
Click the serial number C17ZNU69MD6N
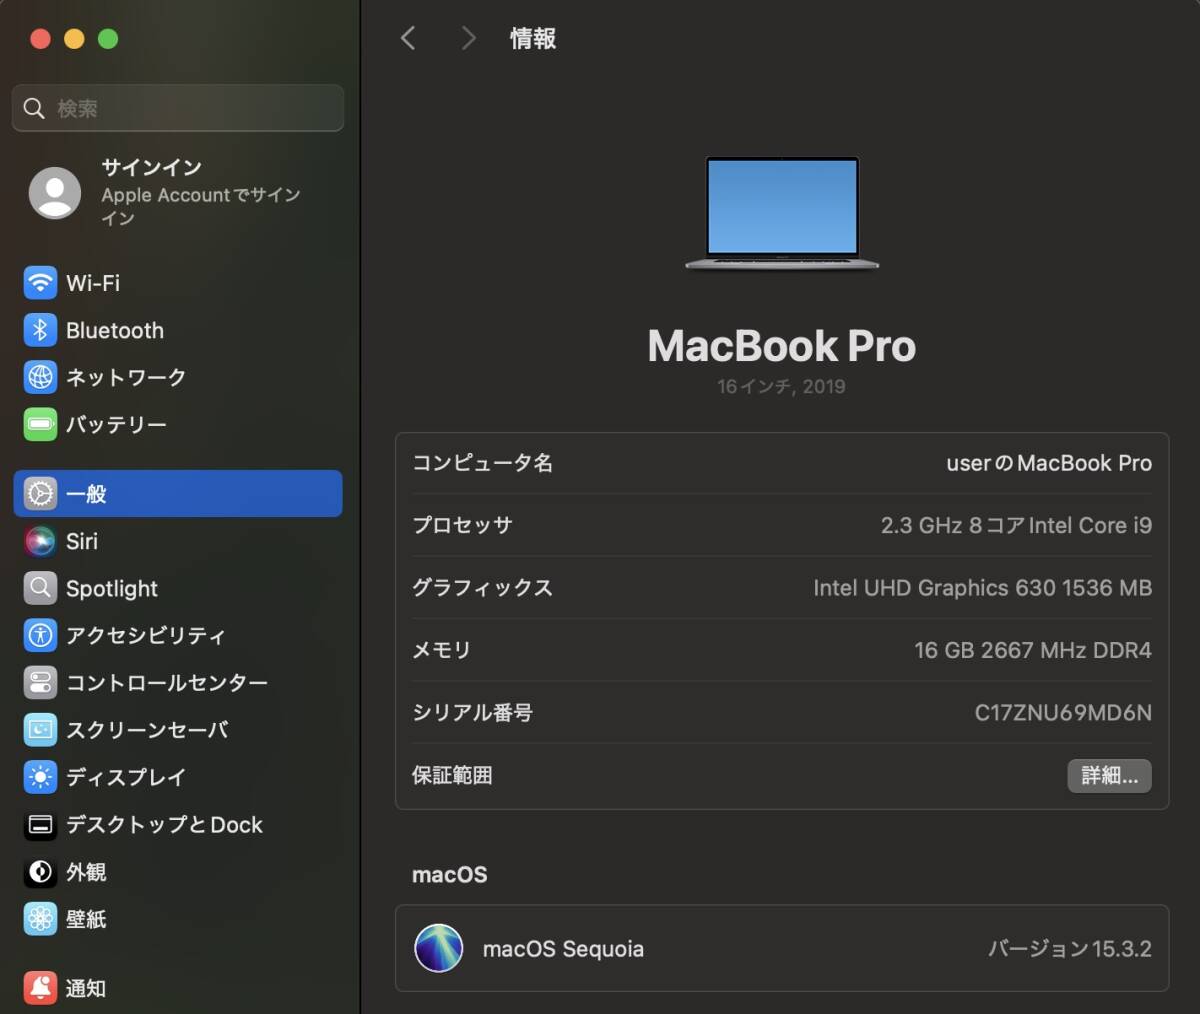coord(1063,712)
